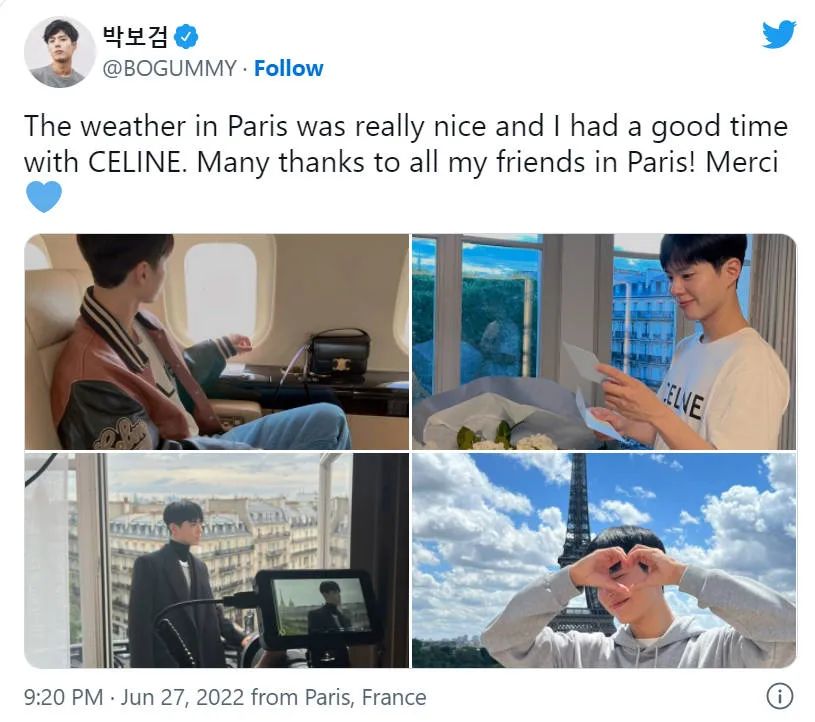Open the photo of reading a card

point(604,342)
